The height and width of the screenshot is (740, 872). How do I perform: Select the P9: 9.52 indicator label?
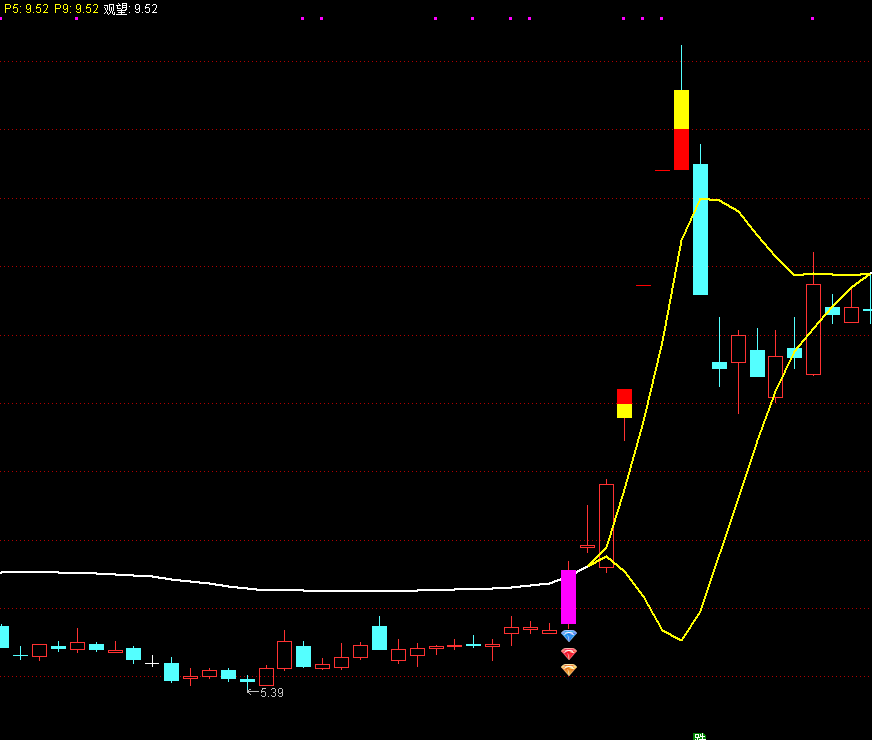coord(76,9)
